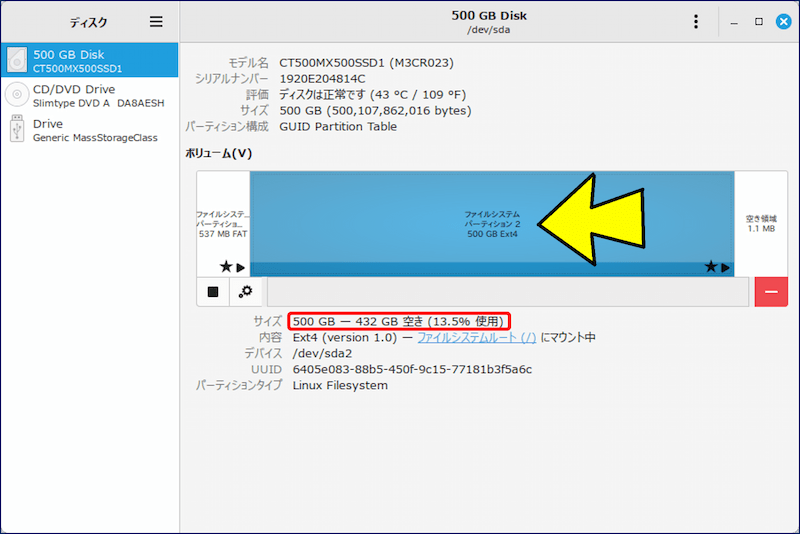The height and width of the screenshot is (534, 800).
Task: Open the drive options three-dot menu
Action: [697, 22]
